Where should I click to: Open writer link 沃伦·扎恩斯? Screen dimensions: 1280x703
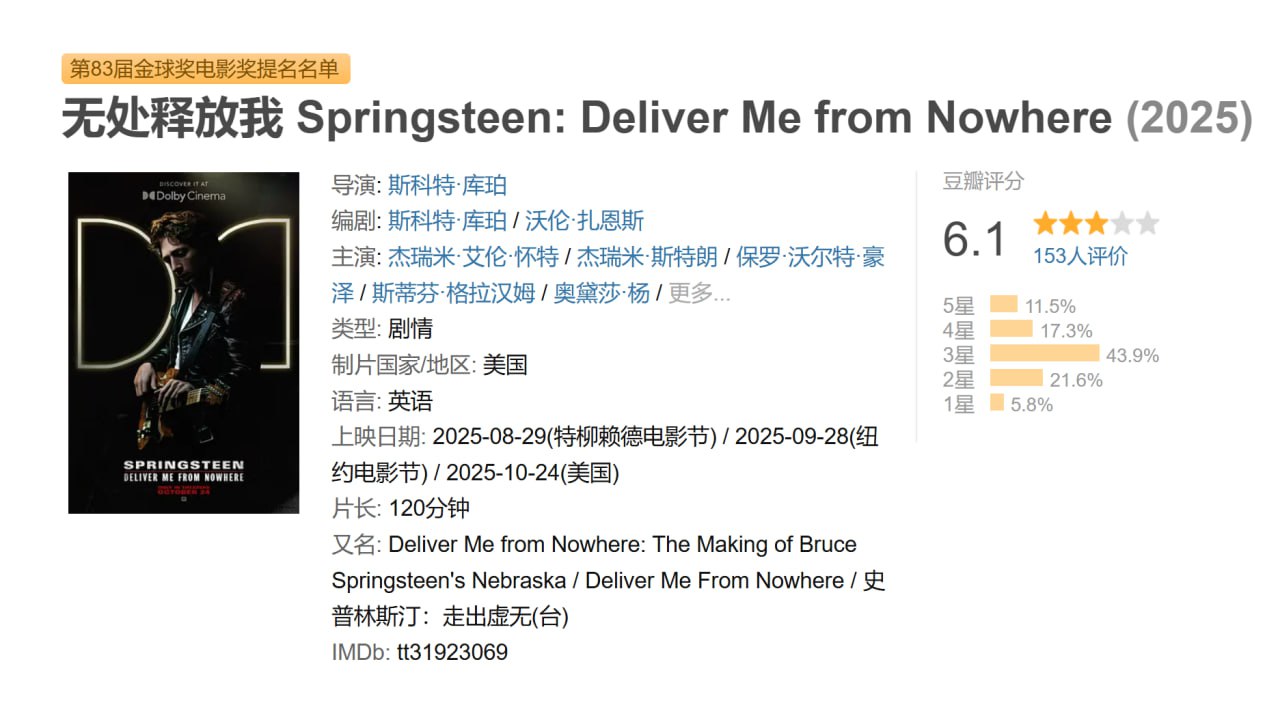[584, 221]
